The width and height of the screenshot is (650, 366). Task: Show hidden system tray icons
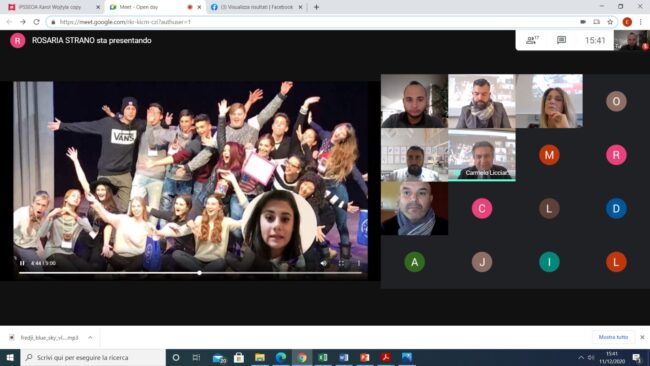[581, 357]
